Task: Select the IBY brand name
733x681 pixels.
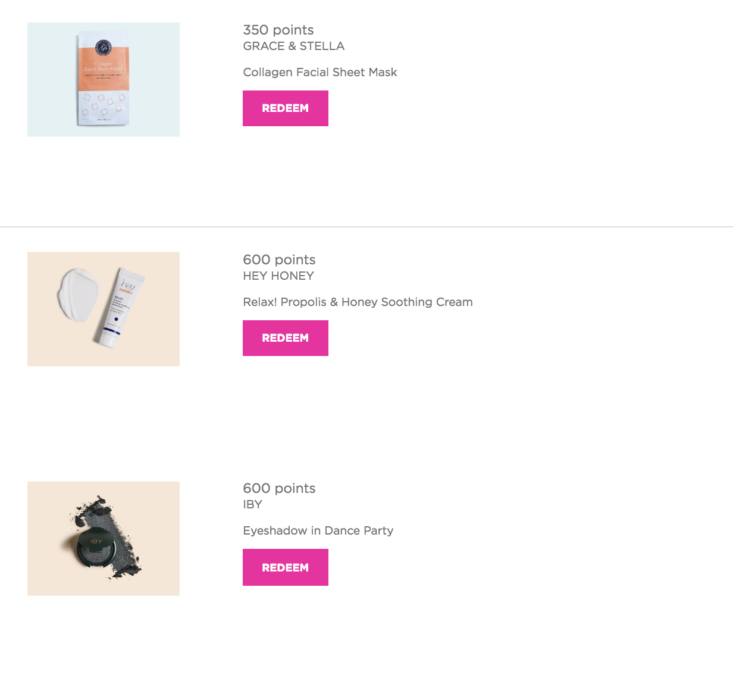Action: [x=252, y=505]
